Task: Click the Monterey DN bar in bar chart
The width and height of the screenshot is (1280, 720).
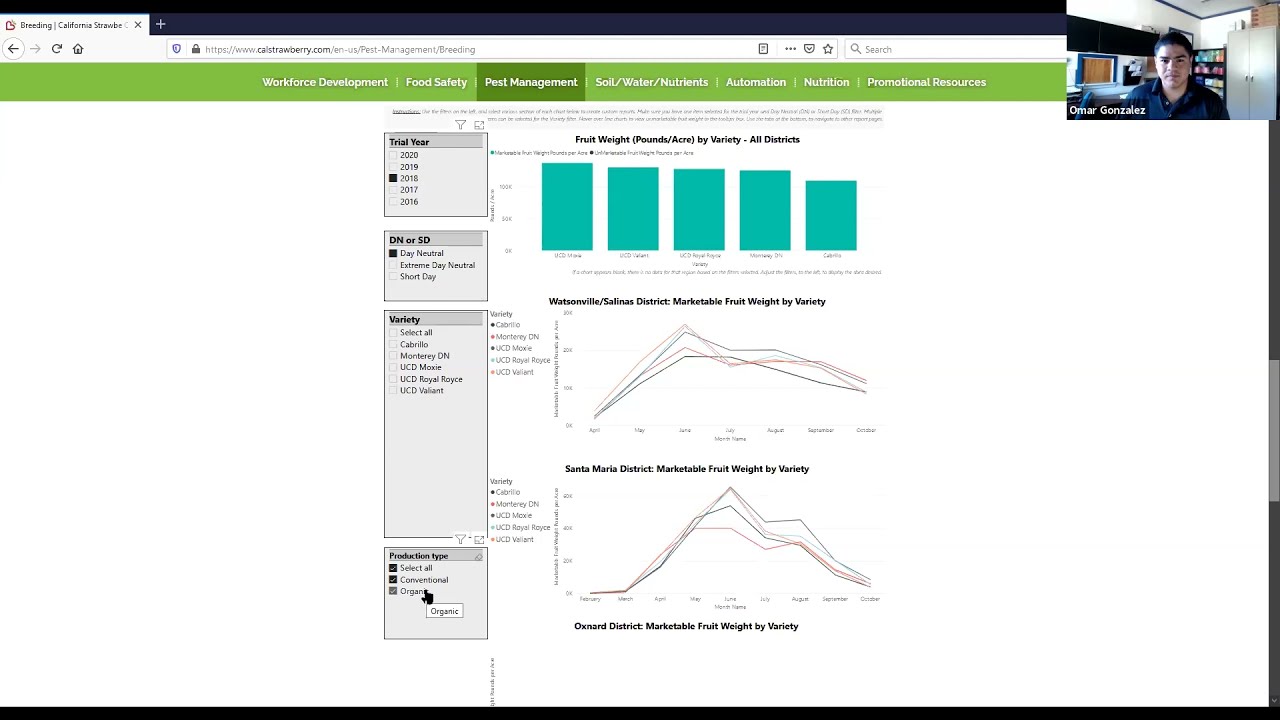Action: [765, 210]
